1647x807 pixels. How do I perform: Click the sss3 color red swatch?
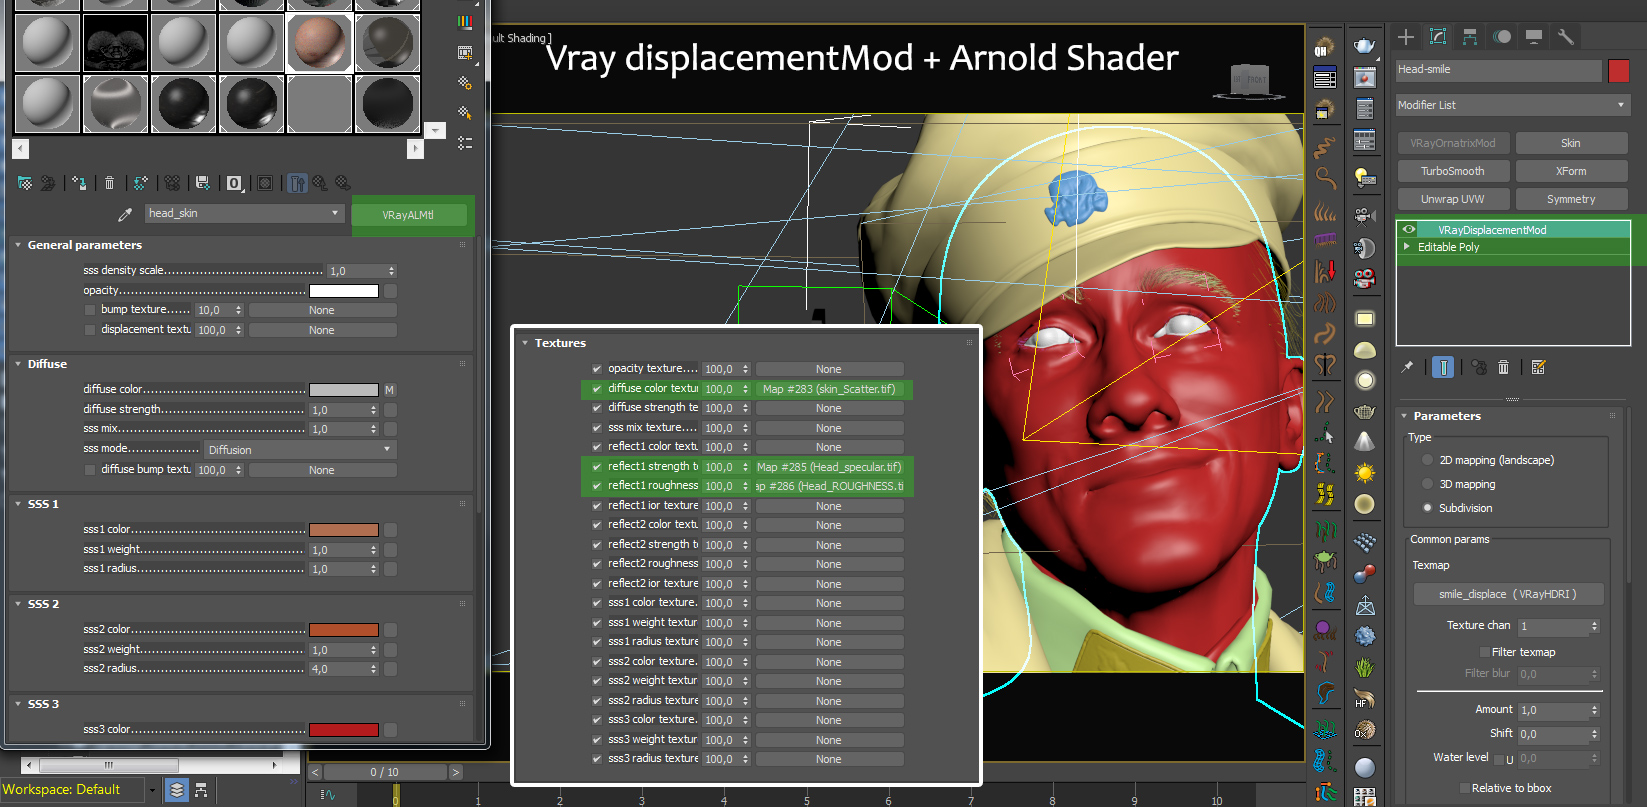tap(344, 730)
